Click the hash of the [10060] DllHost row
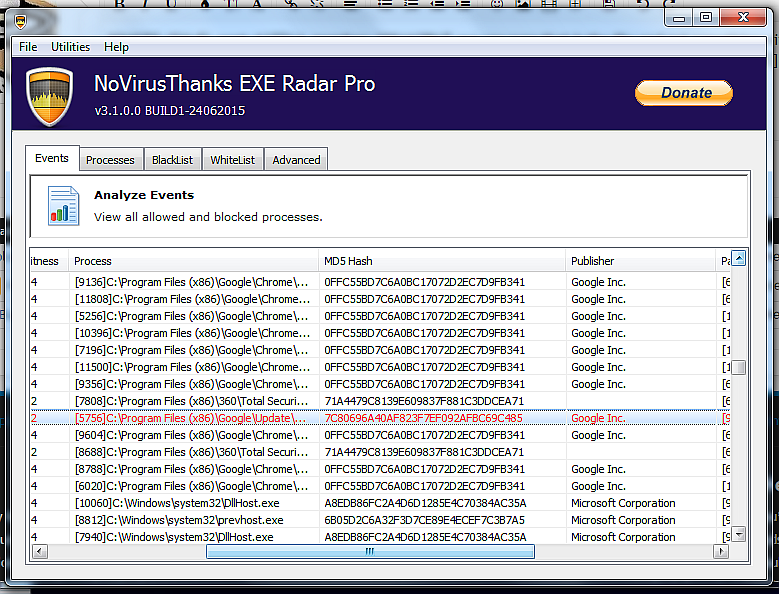Screen dimensions: 779x594 425,503
